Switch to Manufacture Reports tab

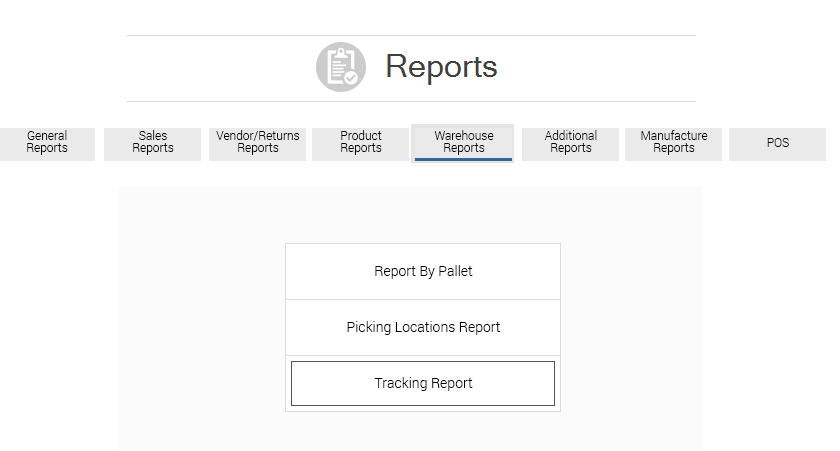click(x=674, y=143)
